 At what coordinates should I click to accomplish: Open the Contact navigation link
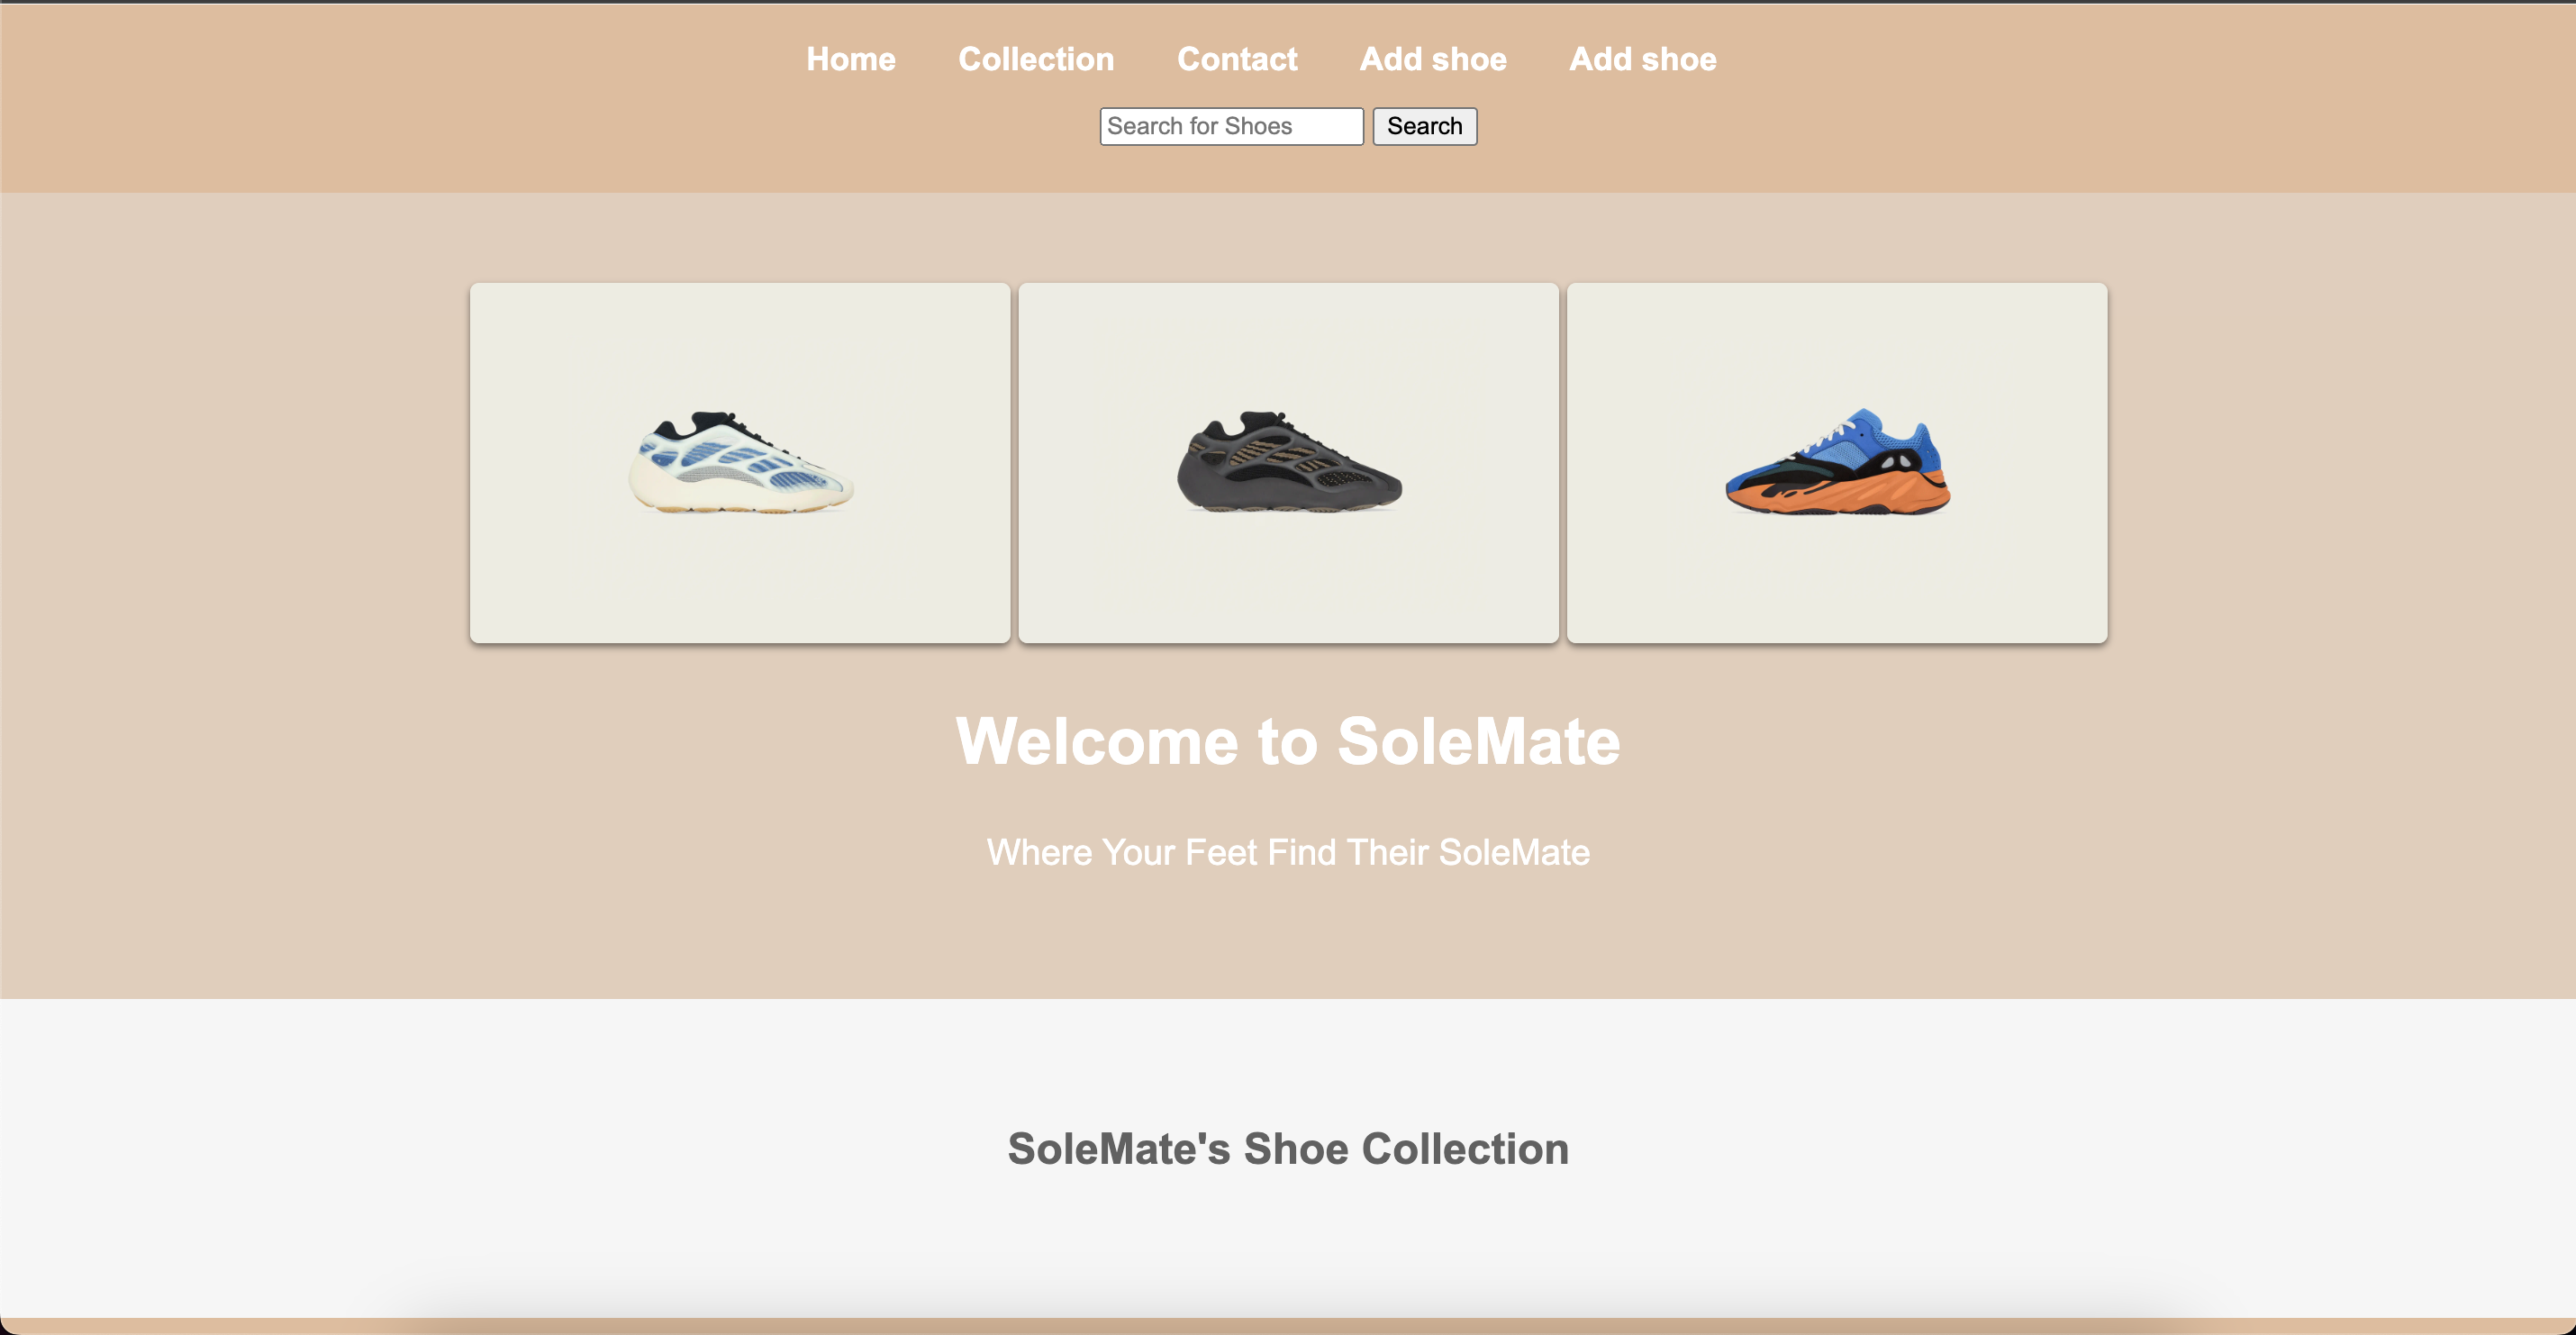click(1236, 59)
